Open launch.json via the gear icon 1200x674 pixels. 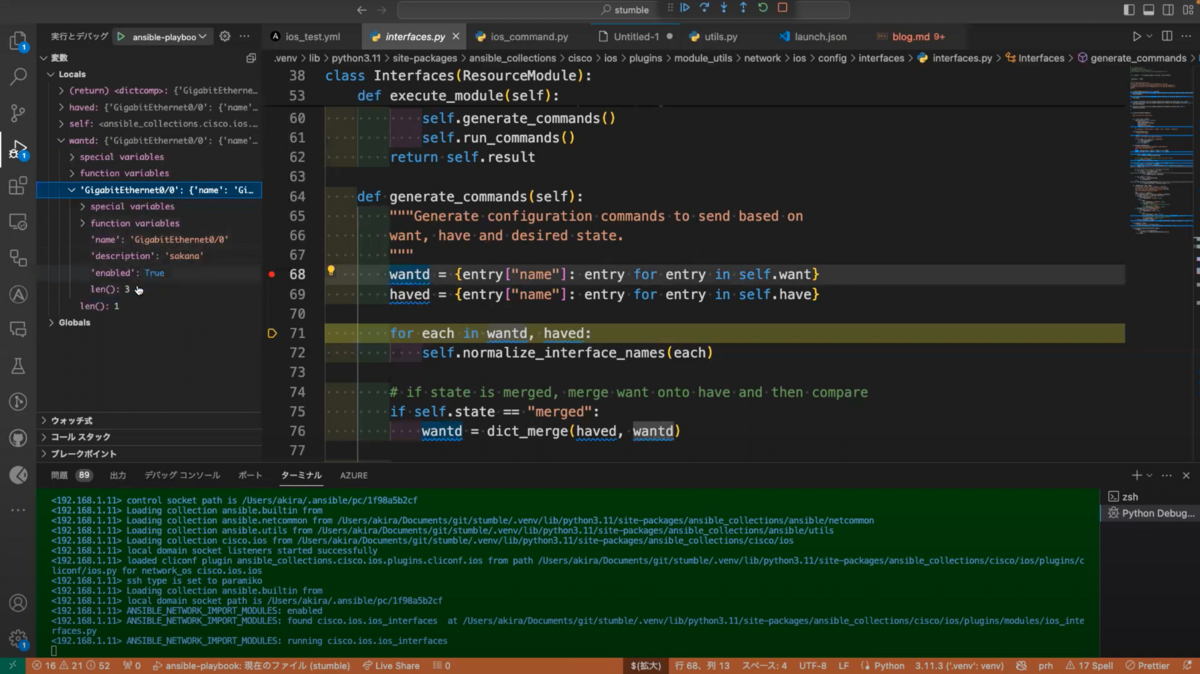225,36
